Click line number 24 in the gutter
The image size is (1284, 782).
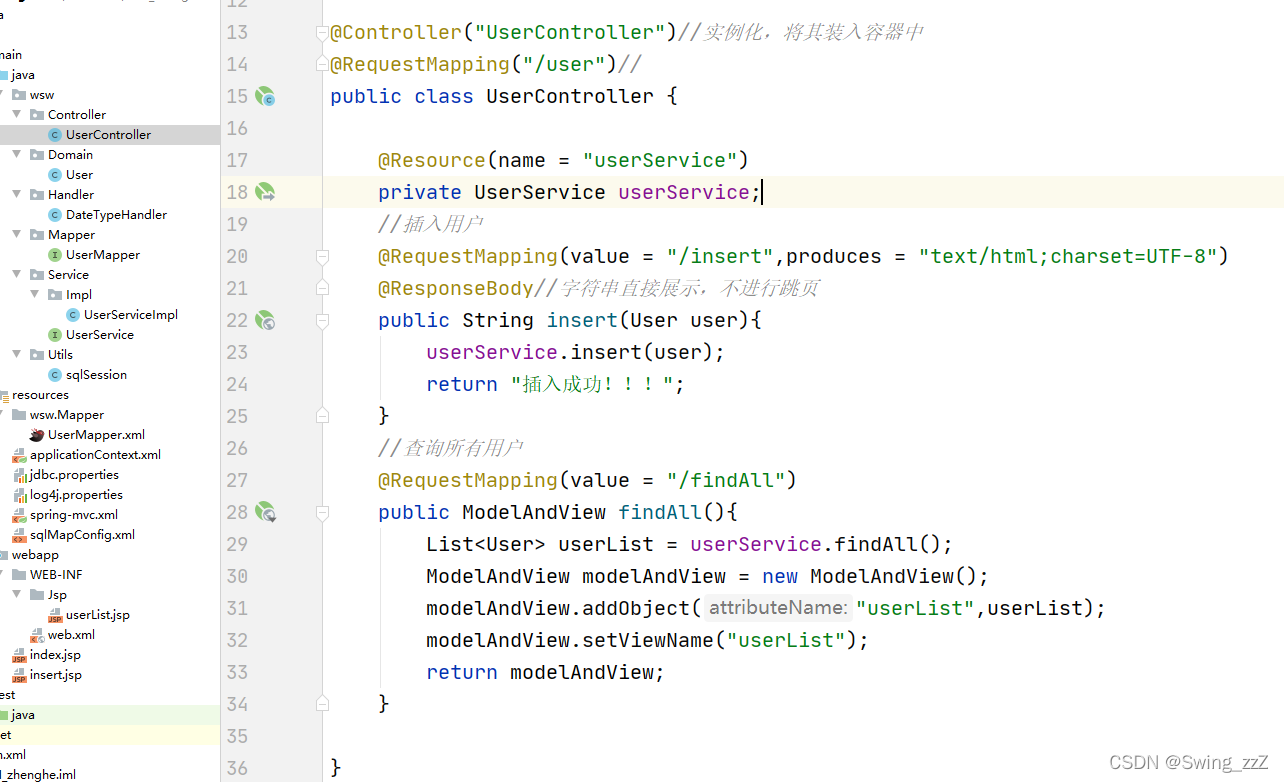[x=237, y=384]
